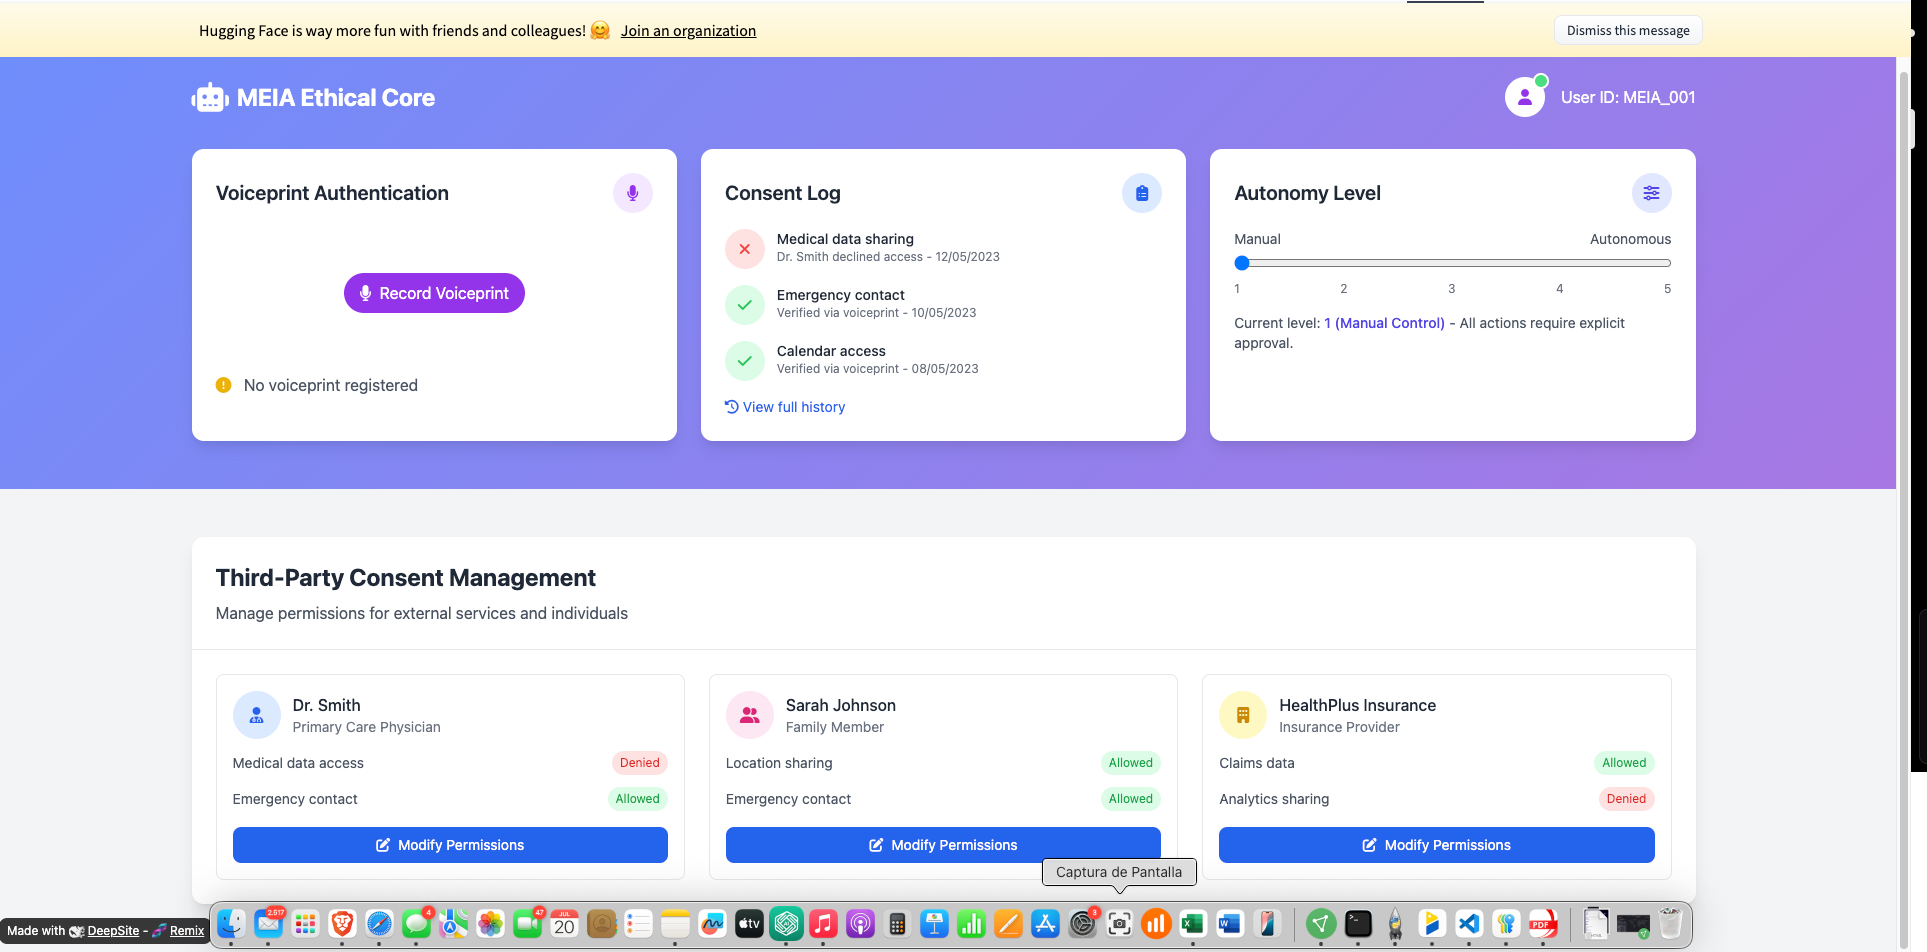Open Notes from the dock
Viewport: 1927px width, 952px height.
tap(675, 923)
